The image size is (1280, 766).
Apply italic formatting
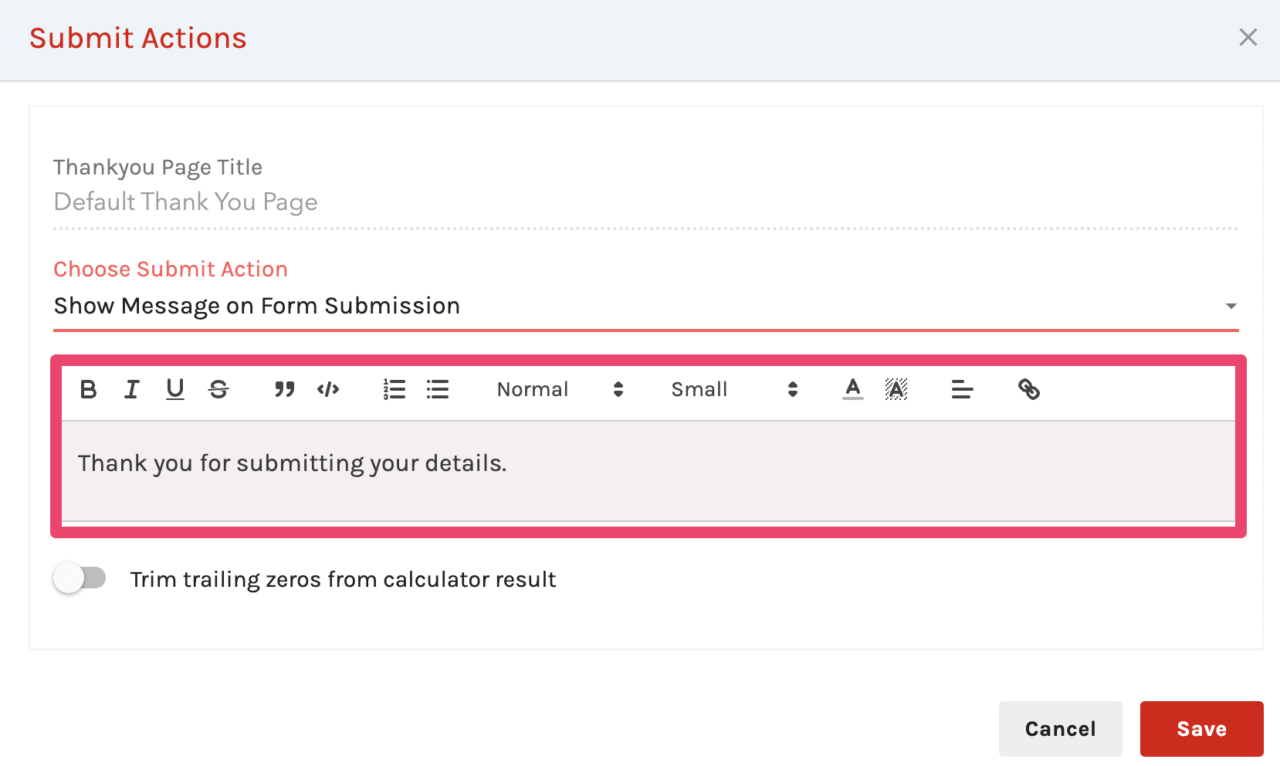(131, 389)
